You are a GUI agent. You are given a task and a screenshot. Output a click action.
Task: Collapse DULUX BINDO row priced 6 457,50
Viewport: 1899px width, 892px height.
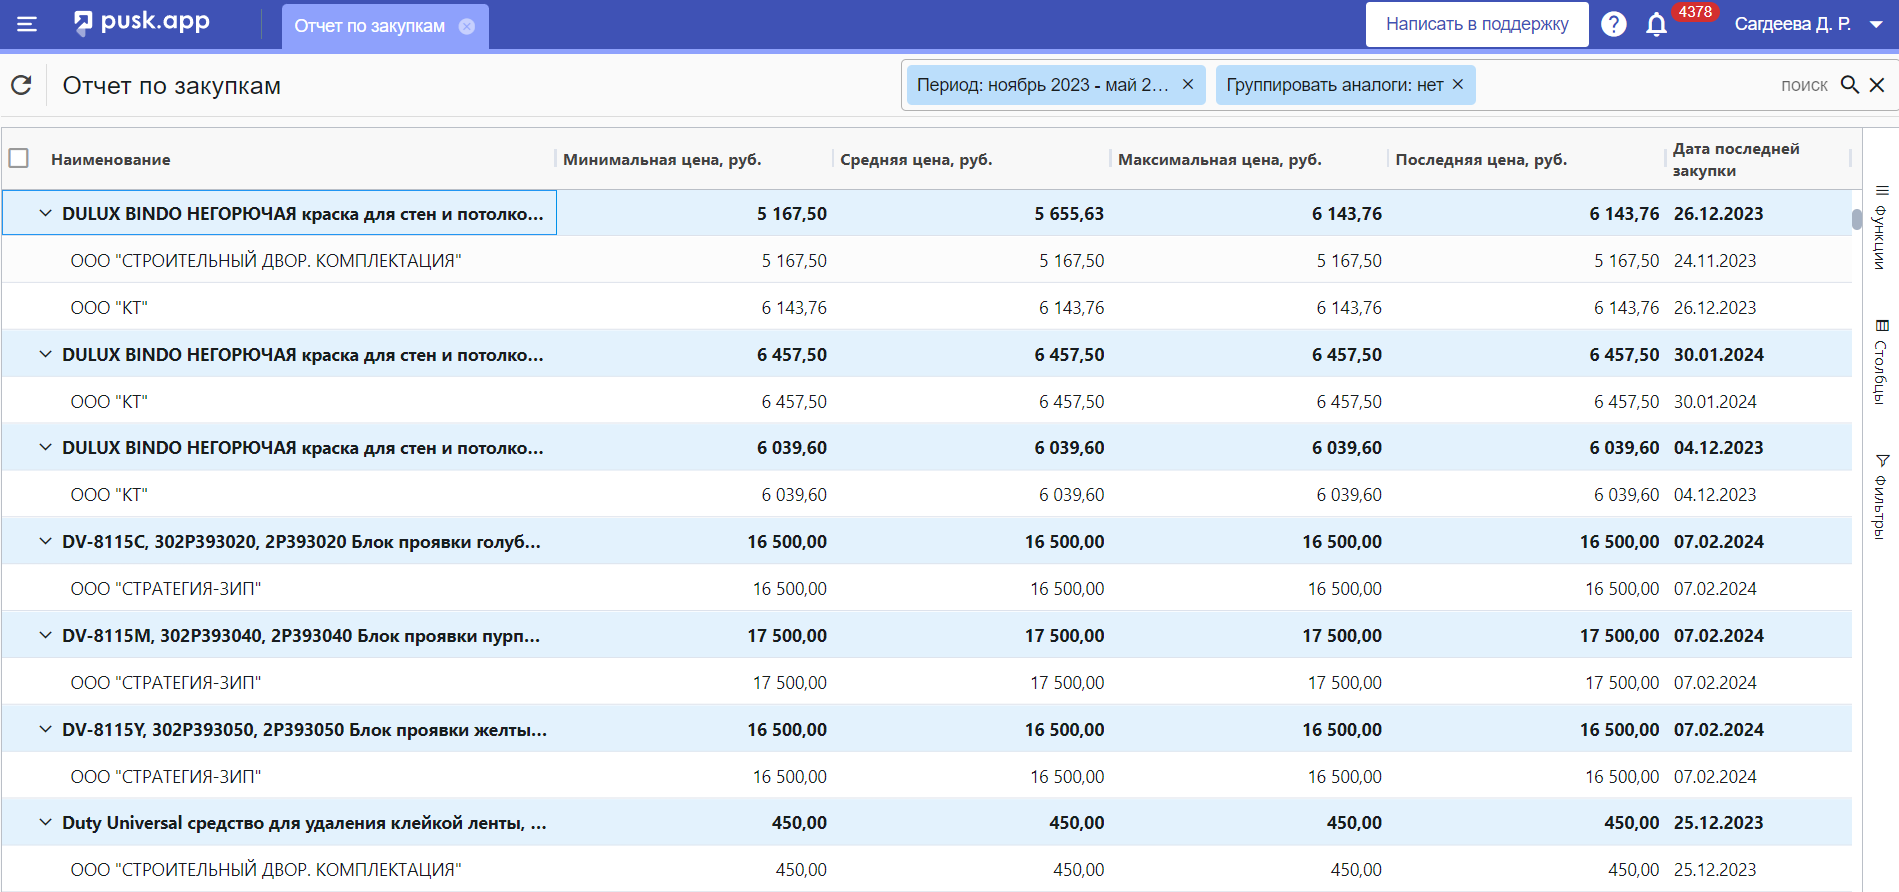tap(45, 354)
